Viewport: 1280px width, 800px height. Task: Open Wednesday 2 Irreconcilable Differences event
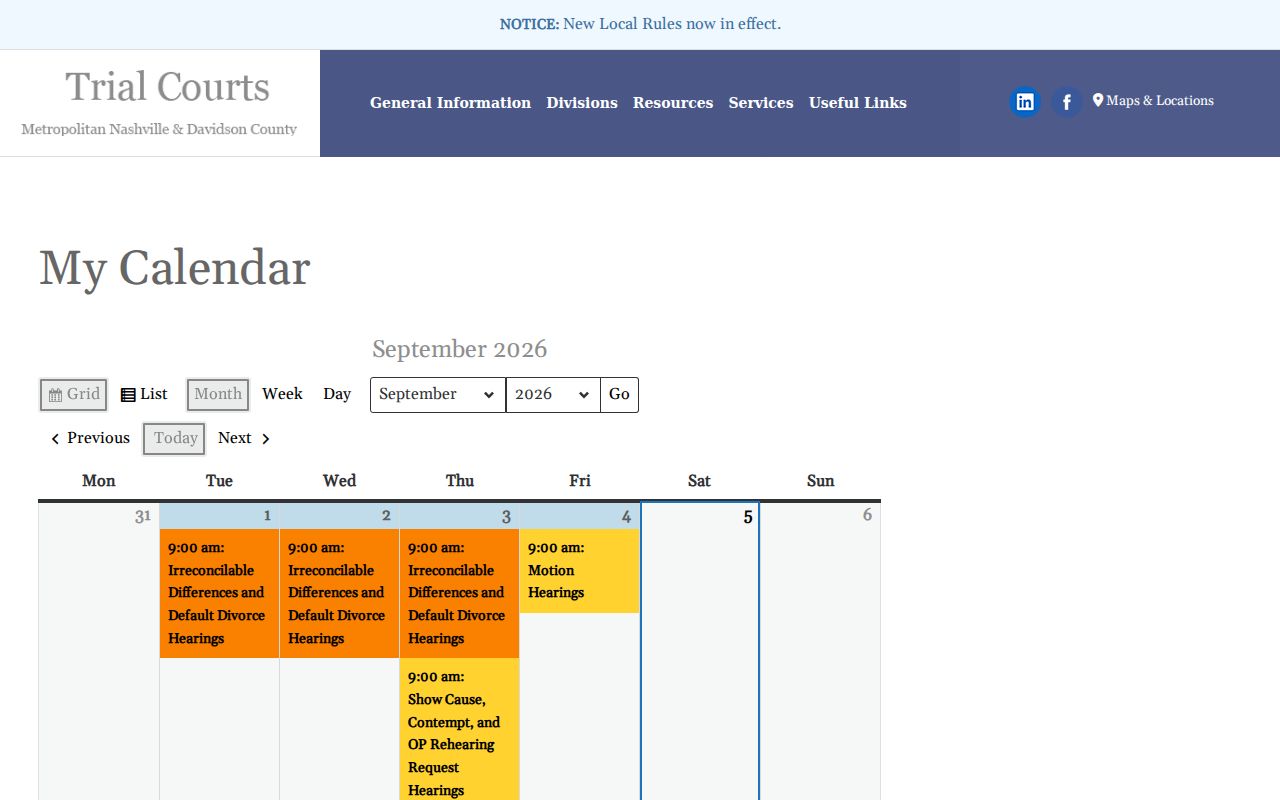click(339, 593)
